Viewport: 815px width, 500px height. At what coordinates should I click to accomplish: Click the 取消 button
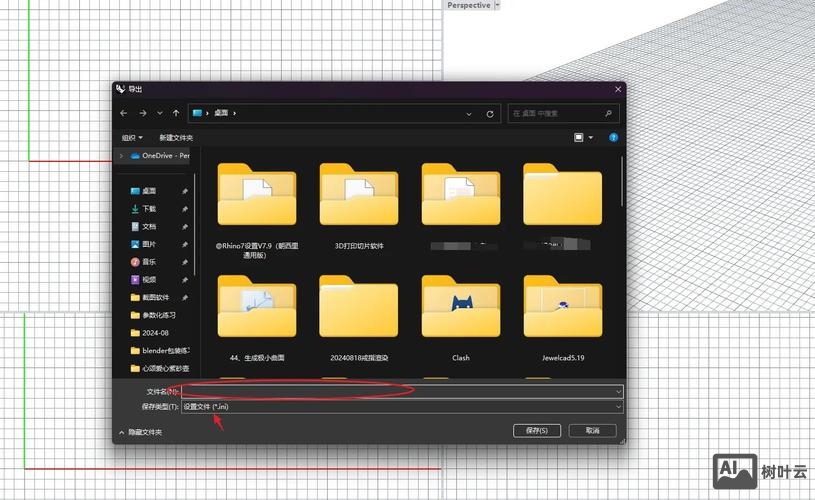(x=592, y=430)
